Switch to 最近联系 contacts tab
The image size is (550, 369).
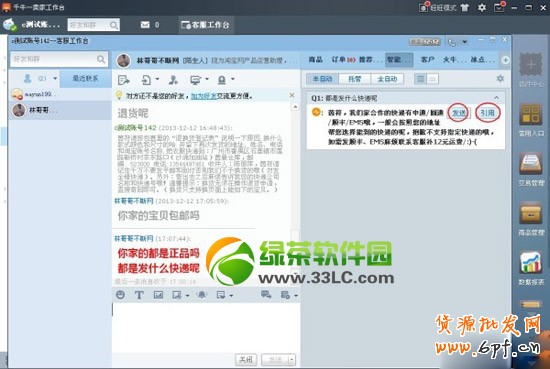tap(85, 79)
